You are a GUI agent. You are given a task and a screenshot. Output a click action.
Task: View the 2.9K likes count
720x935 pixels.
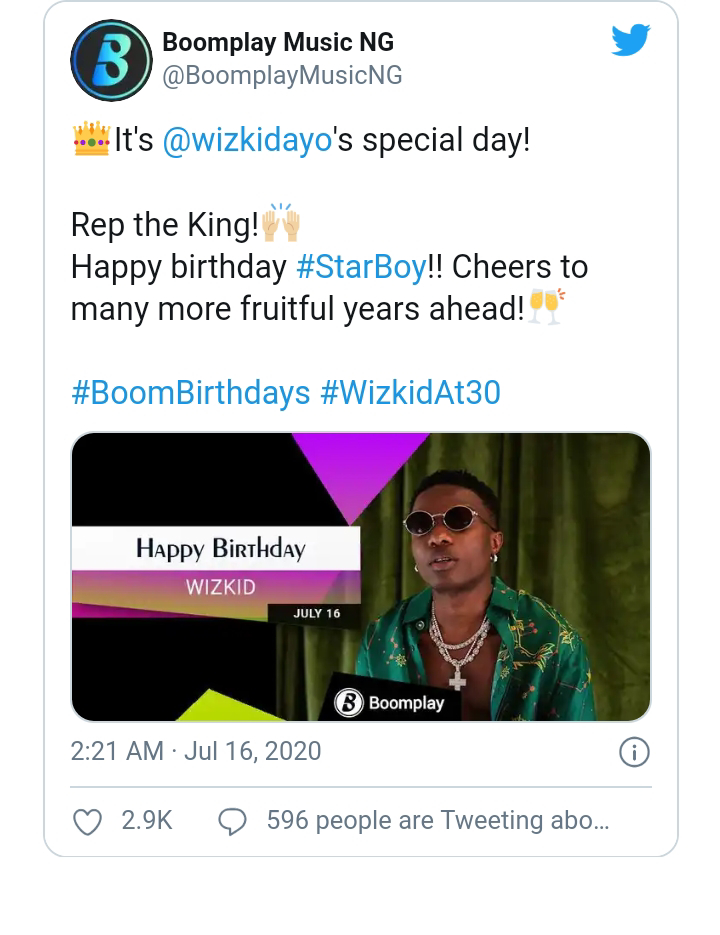click(x=147, y=821)
